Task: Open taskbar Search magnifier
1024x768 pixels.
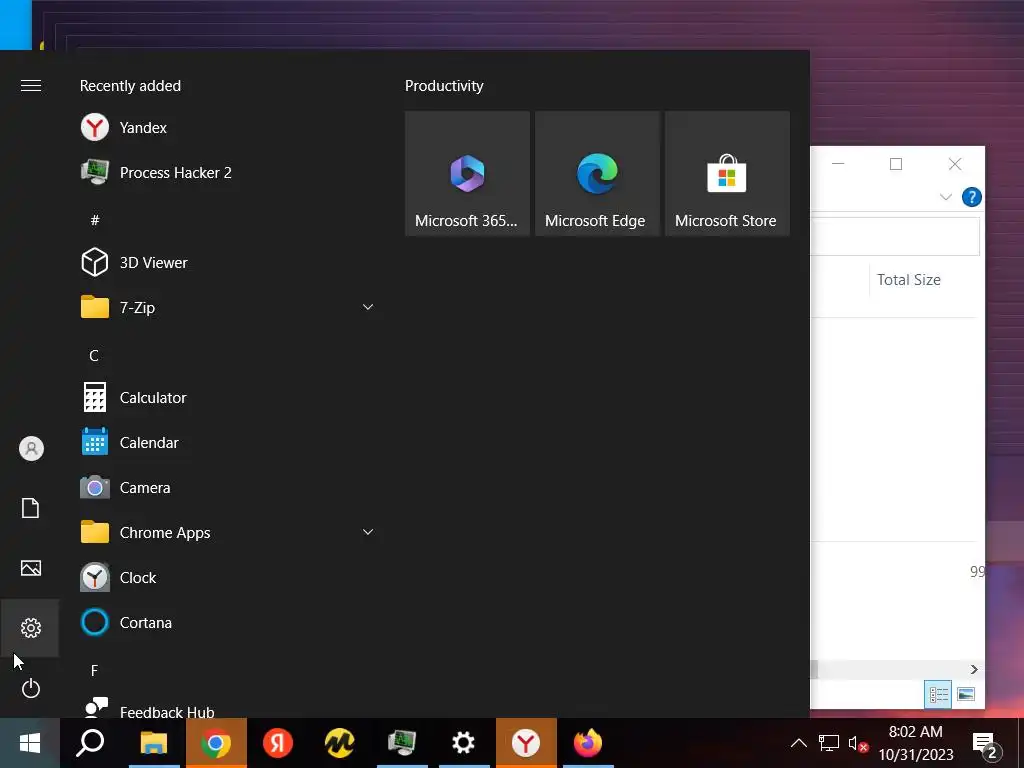Action: (x=90, y=743)
